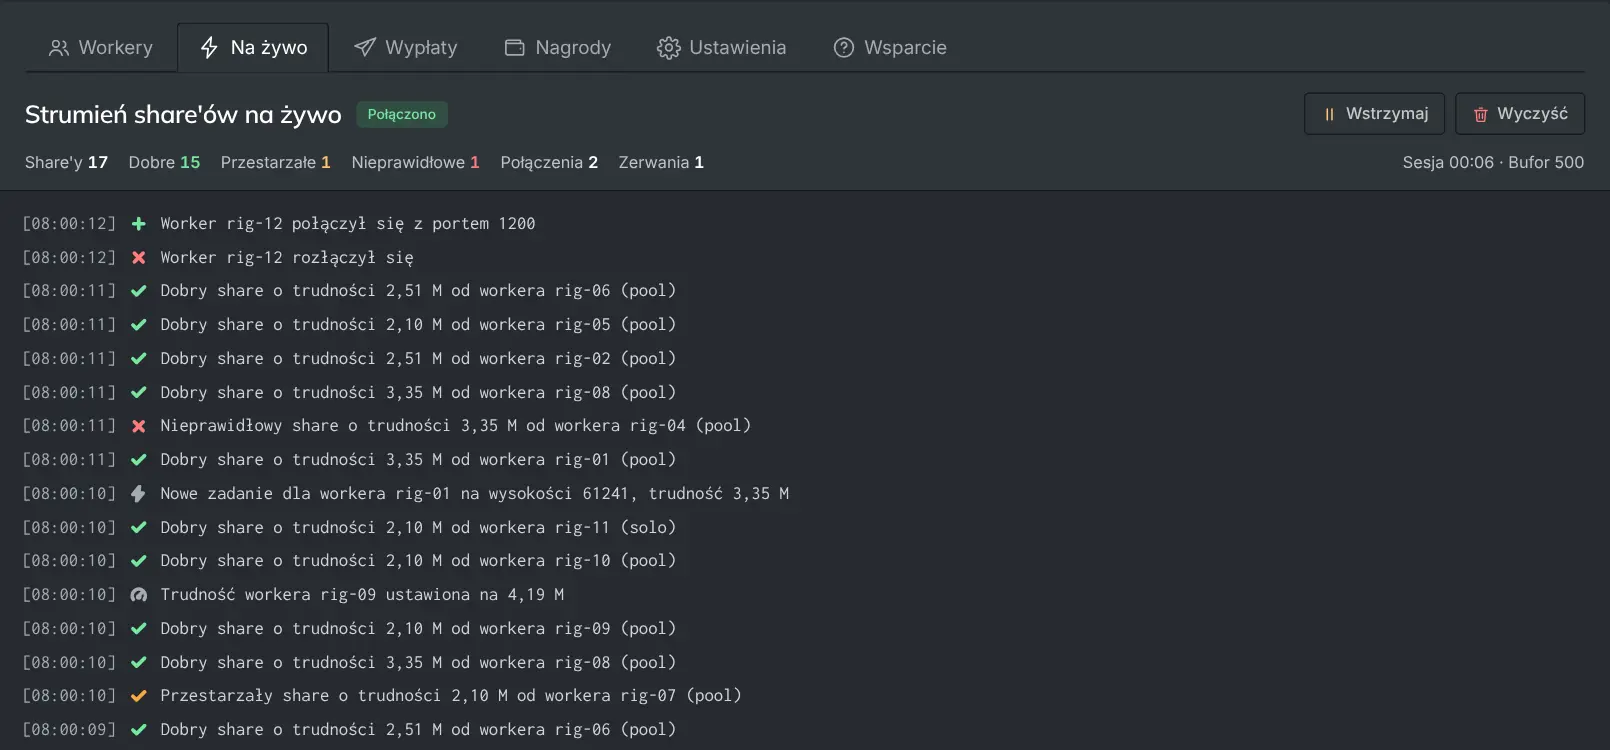Image resolution: width=1610 pixels, height=750 pixels.
Task: Click the Strumień share'ów na żywo heading
Action: [x=183, y=115]
